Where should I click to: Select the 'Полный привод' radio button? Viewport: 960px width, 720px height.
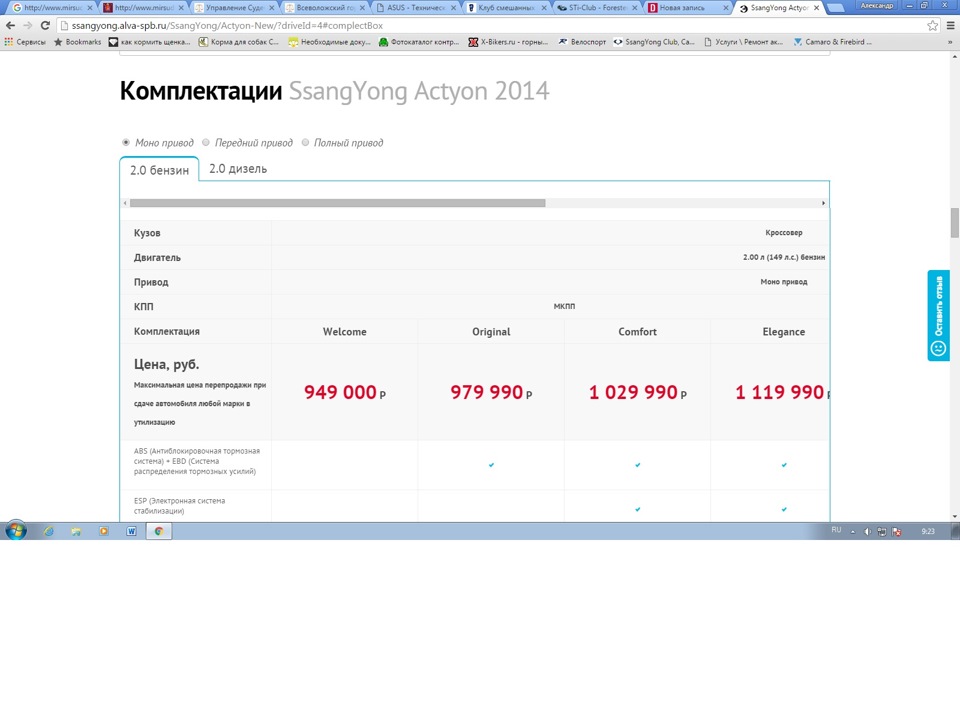305,142
